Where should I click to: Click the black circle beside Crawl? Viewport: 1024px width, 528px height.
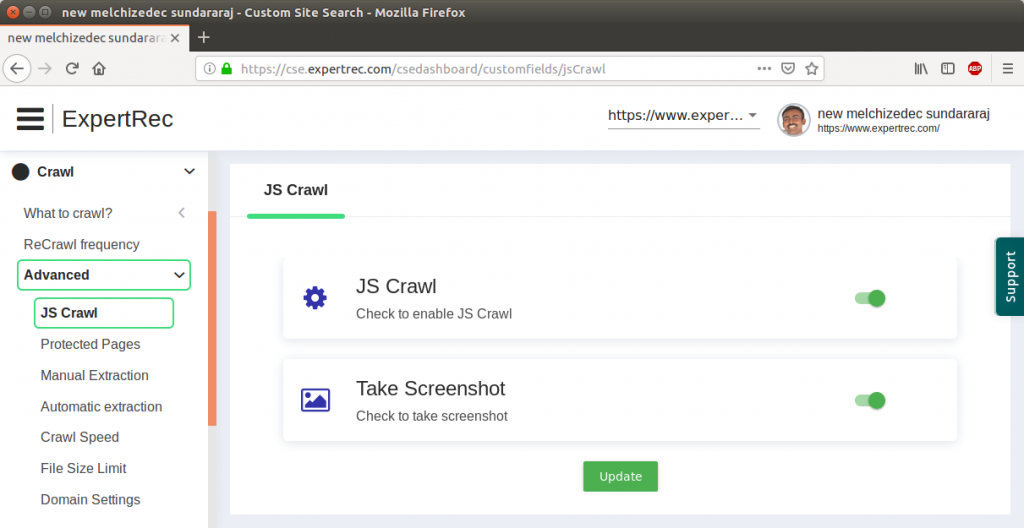pyautogui.click(x=21, y=172)
